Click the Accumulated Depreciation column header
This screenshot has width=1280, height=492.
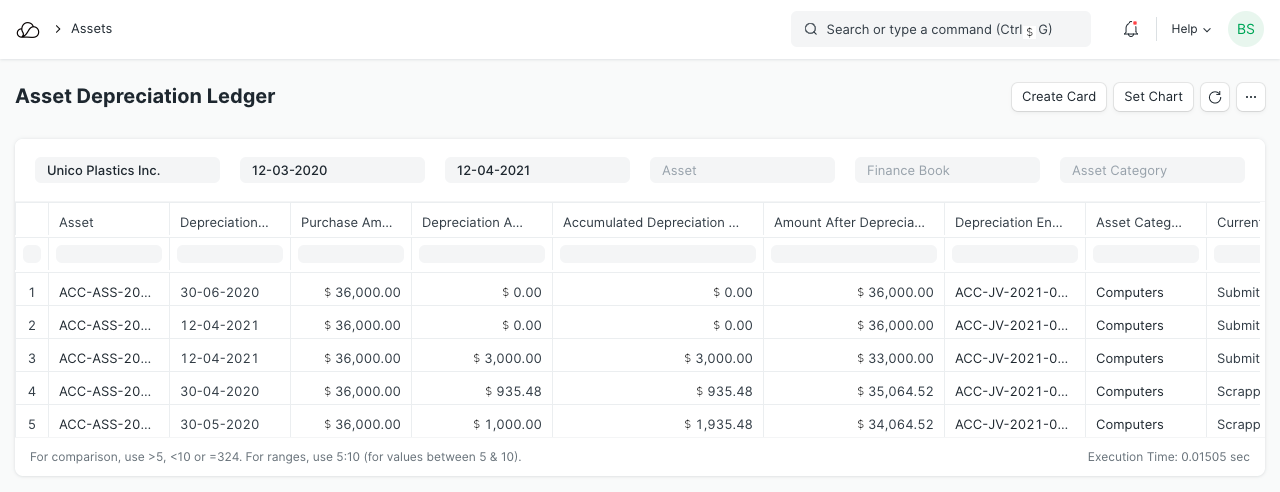[657, 223]
